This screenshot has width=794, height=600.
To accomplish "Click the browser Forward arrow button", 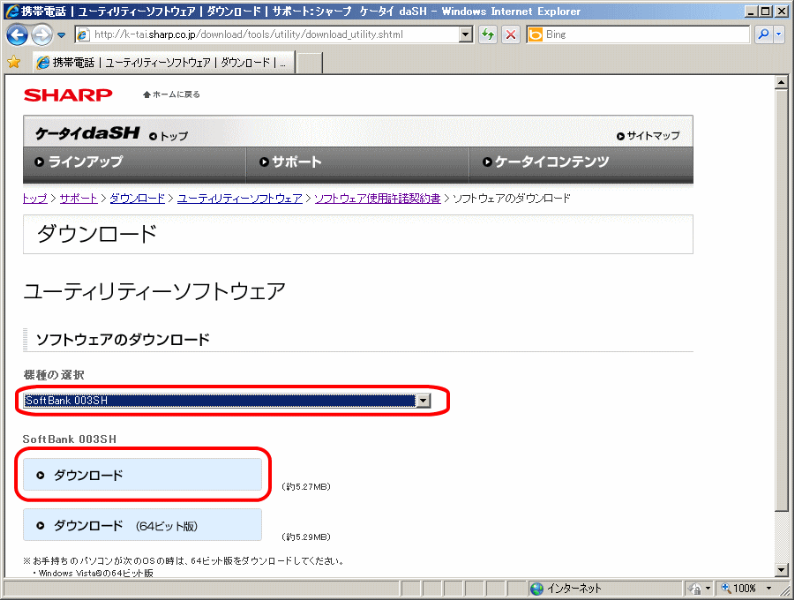I will click(42, 35).
